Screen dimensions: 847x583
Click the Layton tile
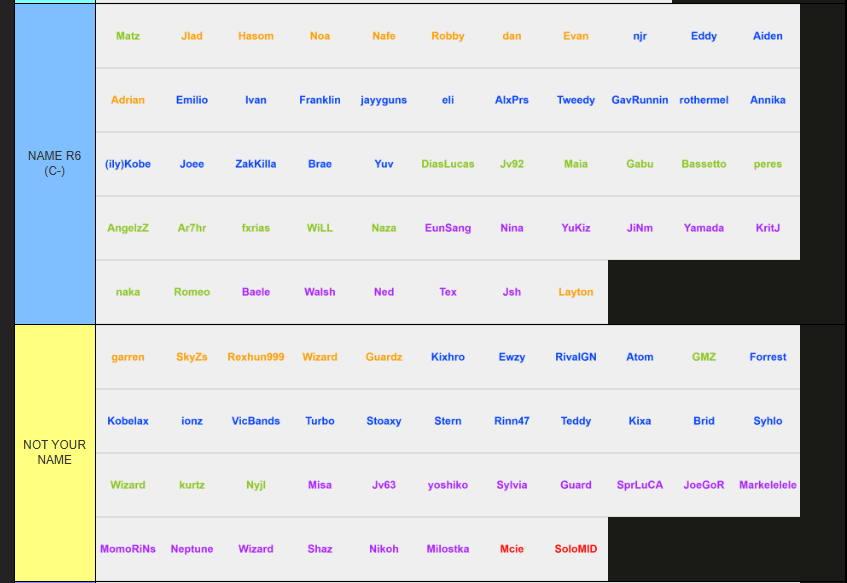coord(576,292)
